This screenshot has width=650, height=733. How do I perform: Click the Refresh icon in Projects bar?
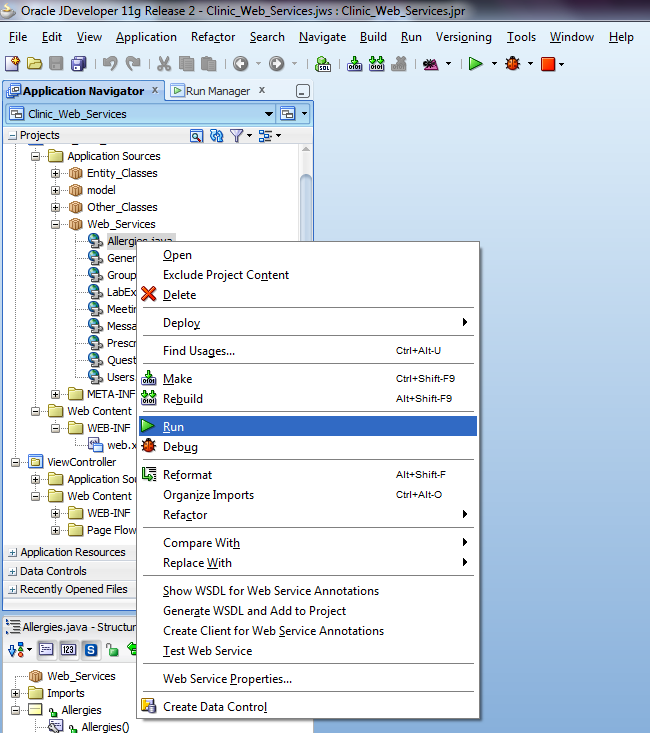point(216,136)
